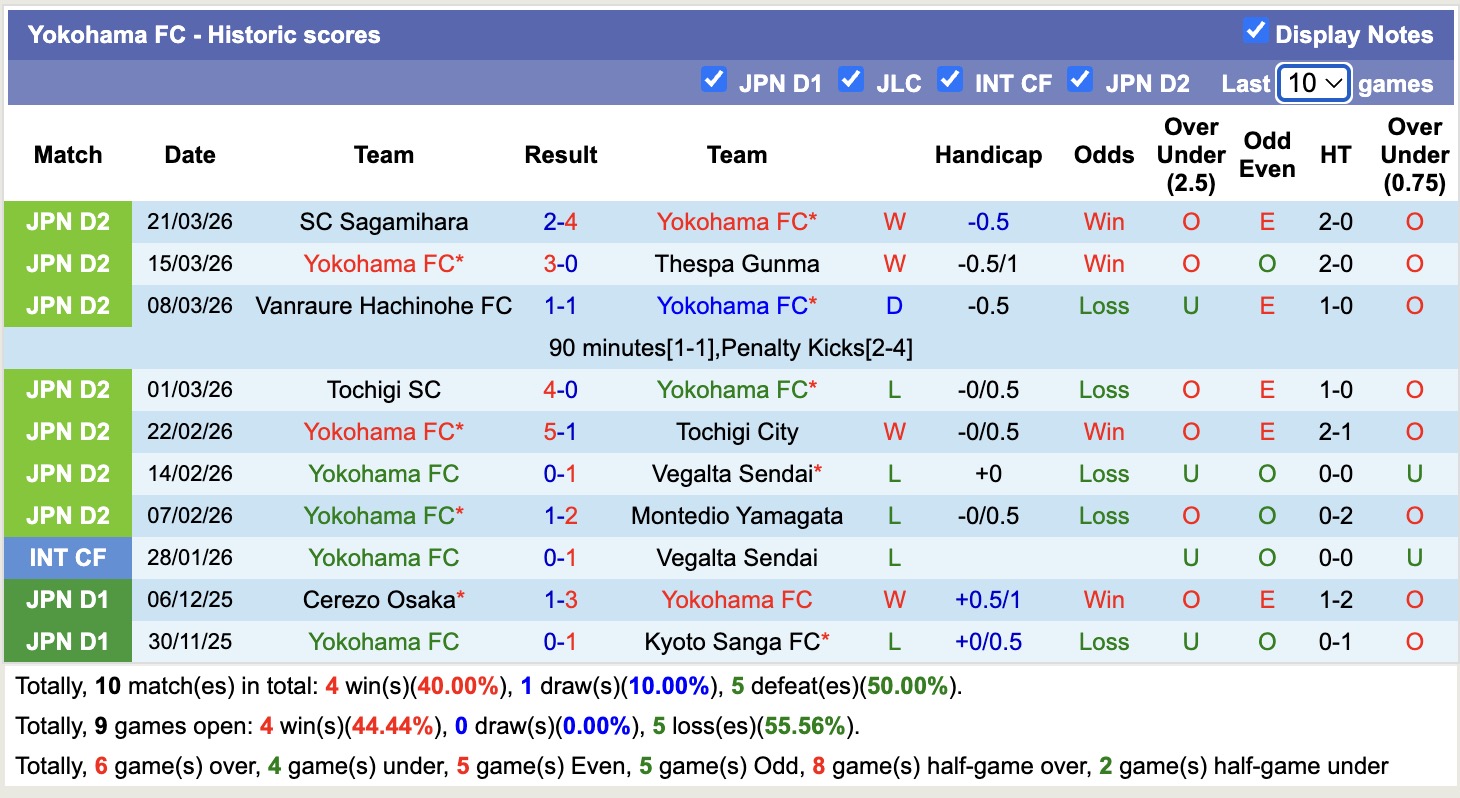Click the JPN D2 badge on the Thespa Gunma row
Screen dimensions: 1460x798
67,264
